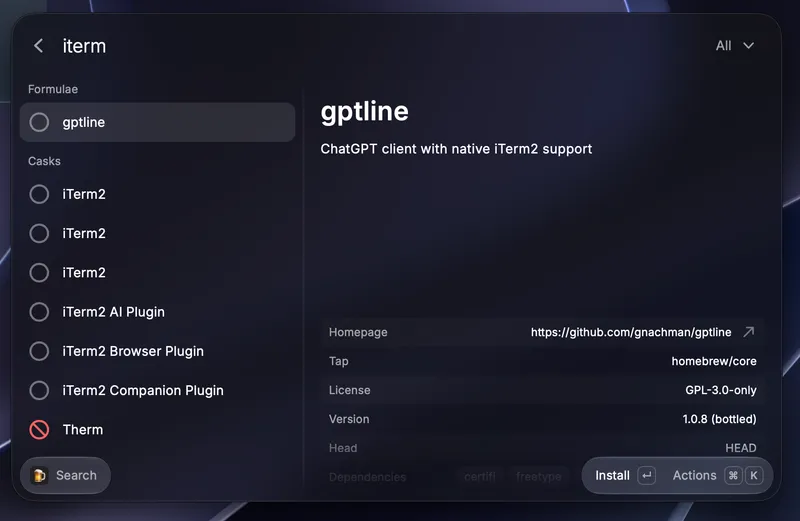The image size is (800, 521).
Task: Click the Casks section header
Action: (44, 161)
